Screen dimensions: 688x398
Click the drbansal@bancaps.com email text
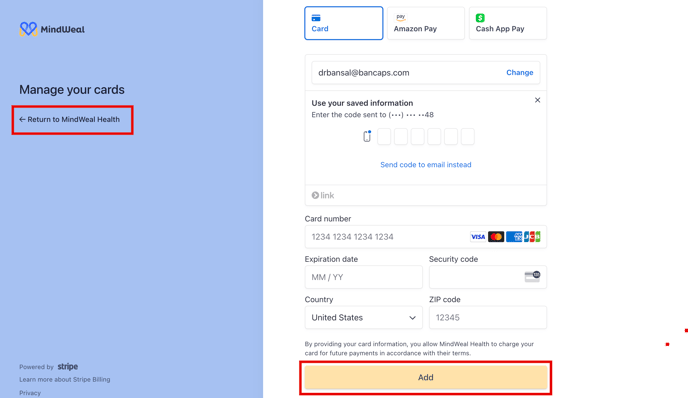pyautogui.click(x=364, y=73)
